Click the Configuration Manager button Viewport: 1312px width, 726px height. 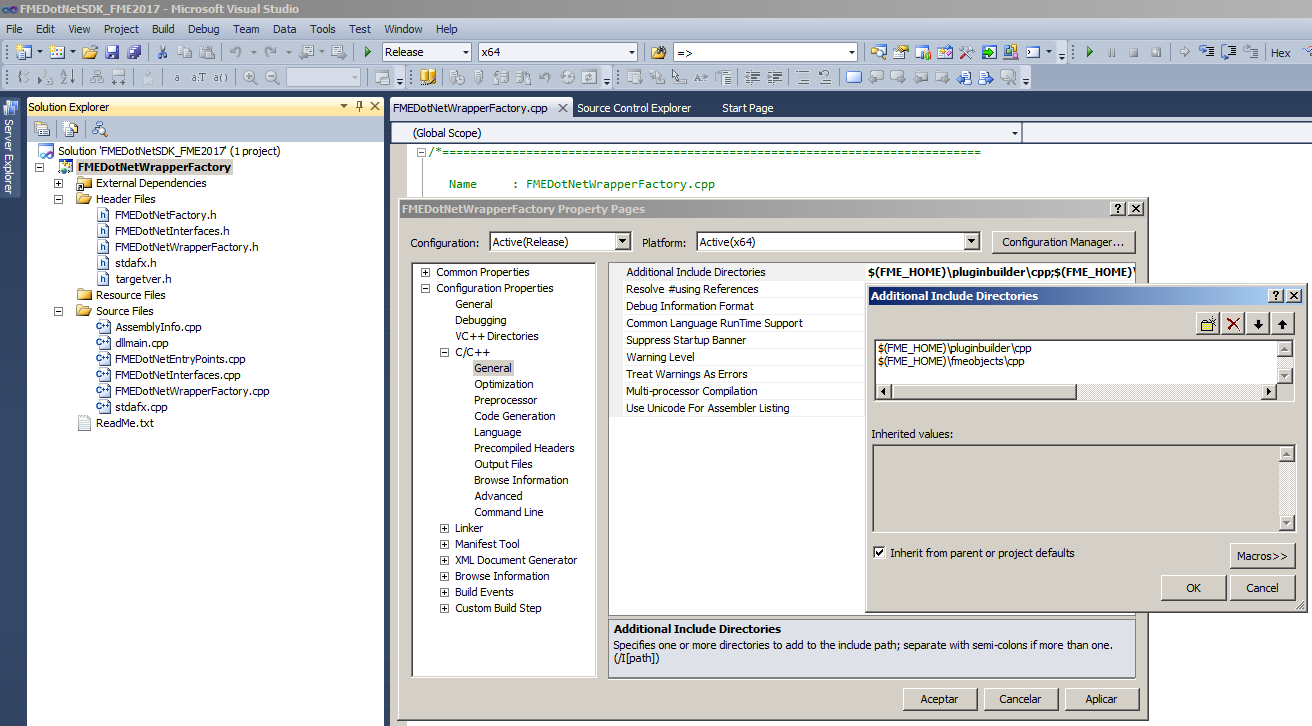click(1064, 242)
